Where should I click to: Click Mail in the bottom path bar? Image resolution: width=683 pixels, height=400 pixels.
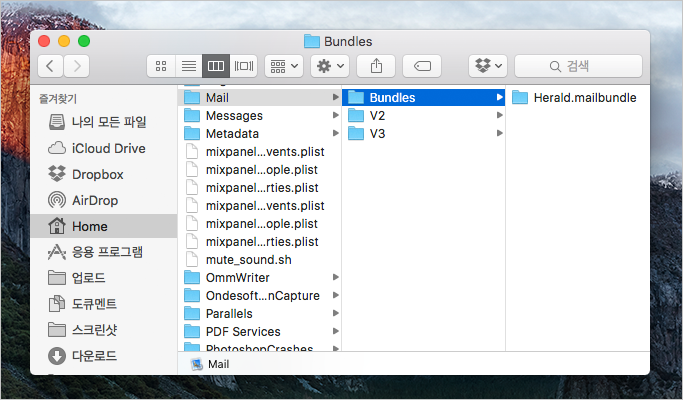pyautogui.click(x=210, y=364)
